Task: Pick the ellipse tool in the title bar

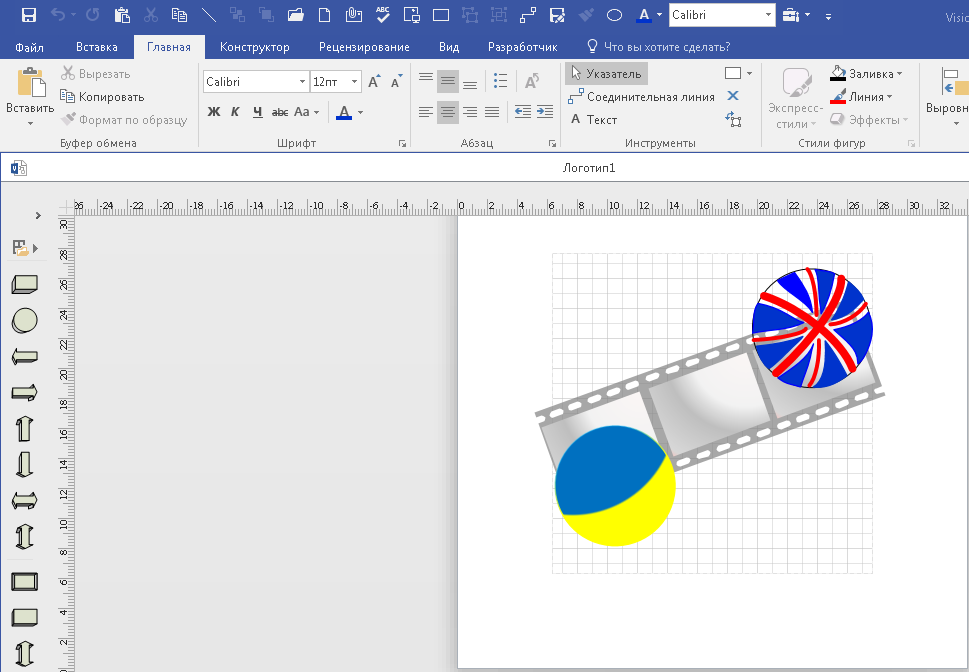Action: click(614, 15)
